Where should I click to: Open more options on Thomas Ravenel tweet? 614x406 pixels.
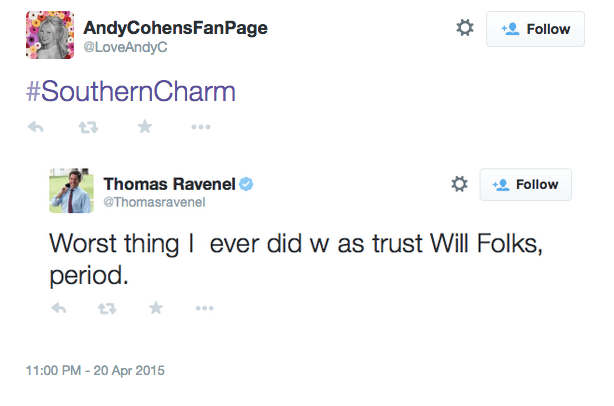[205, 308]
